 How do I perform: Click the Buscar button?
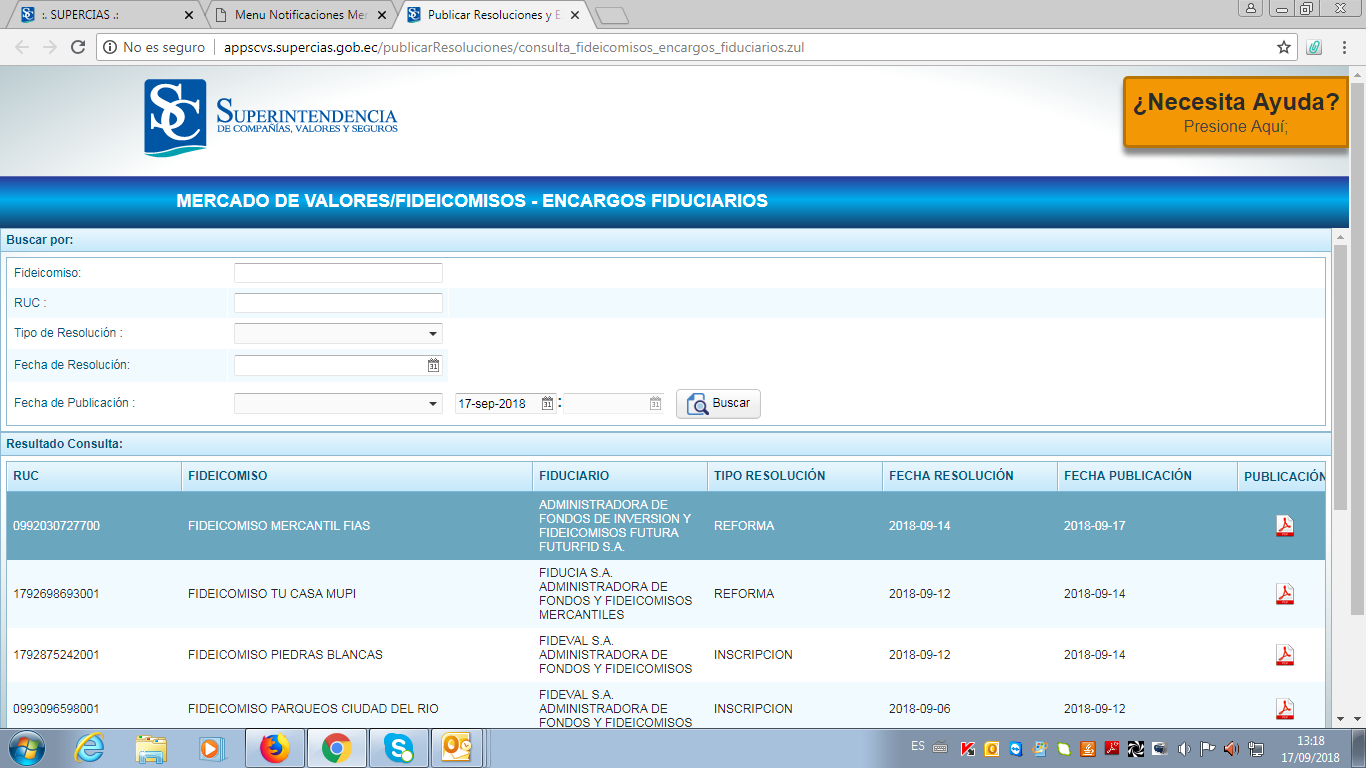point(718,403)
